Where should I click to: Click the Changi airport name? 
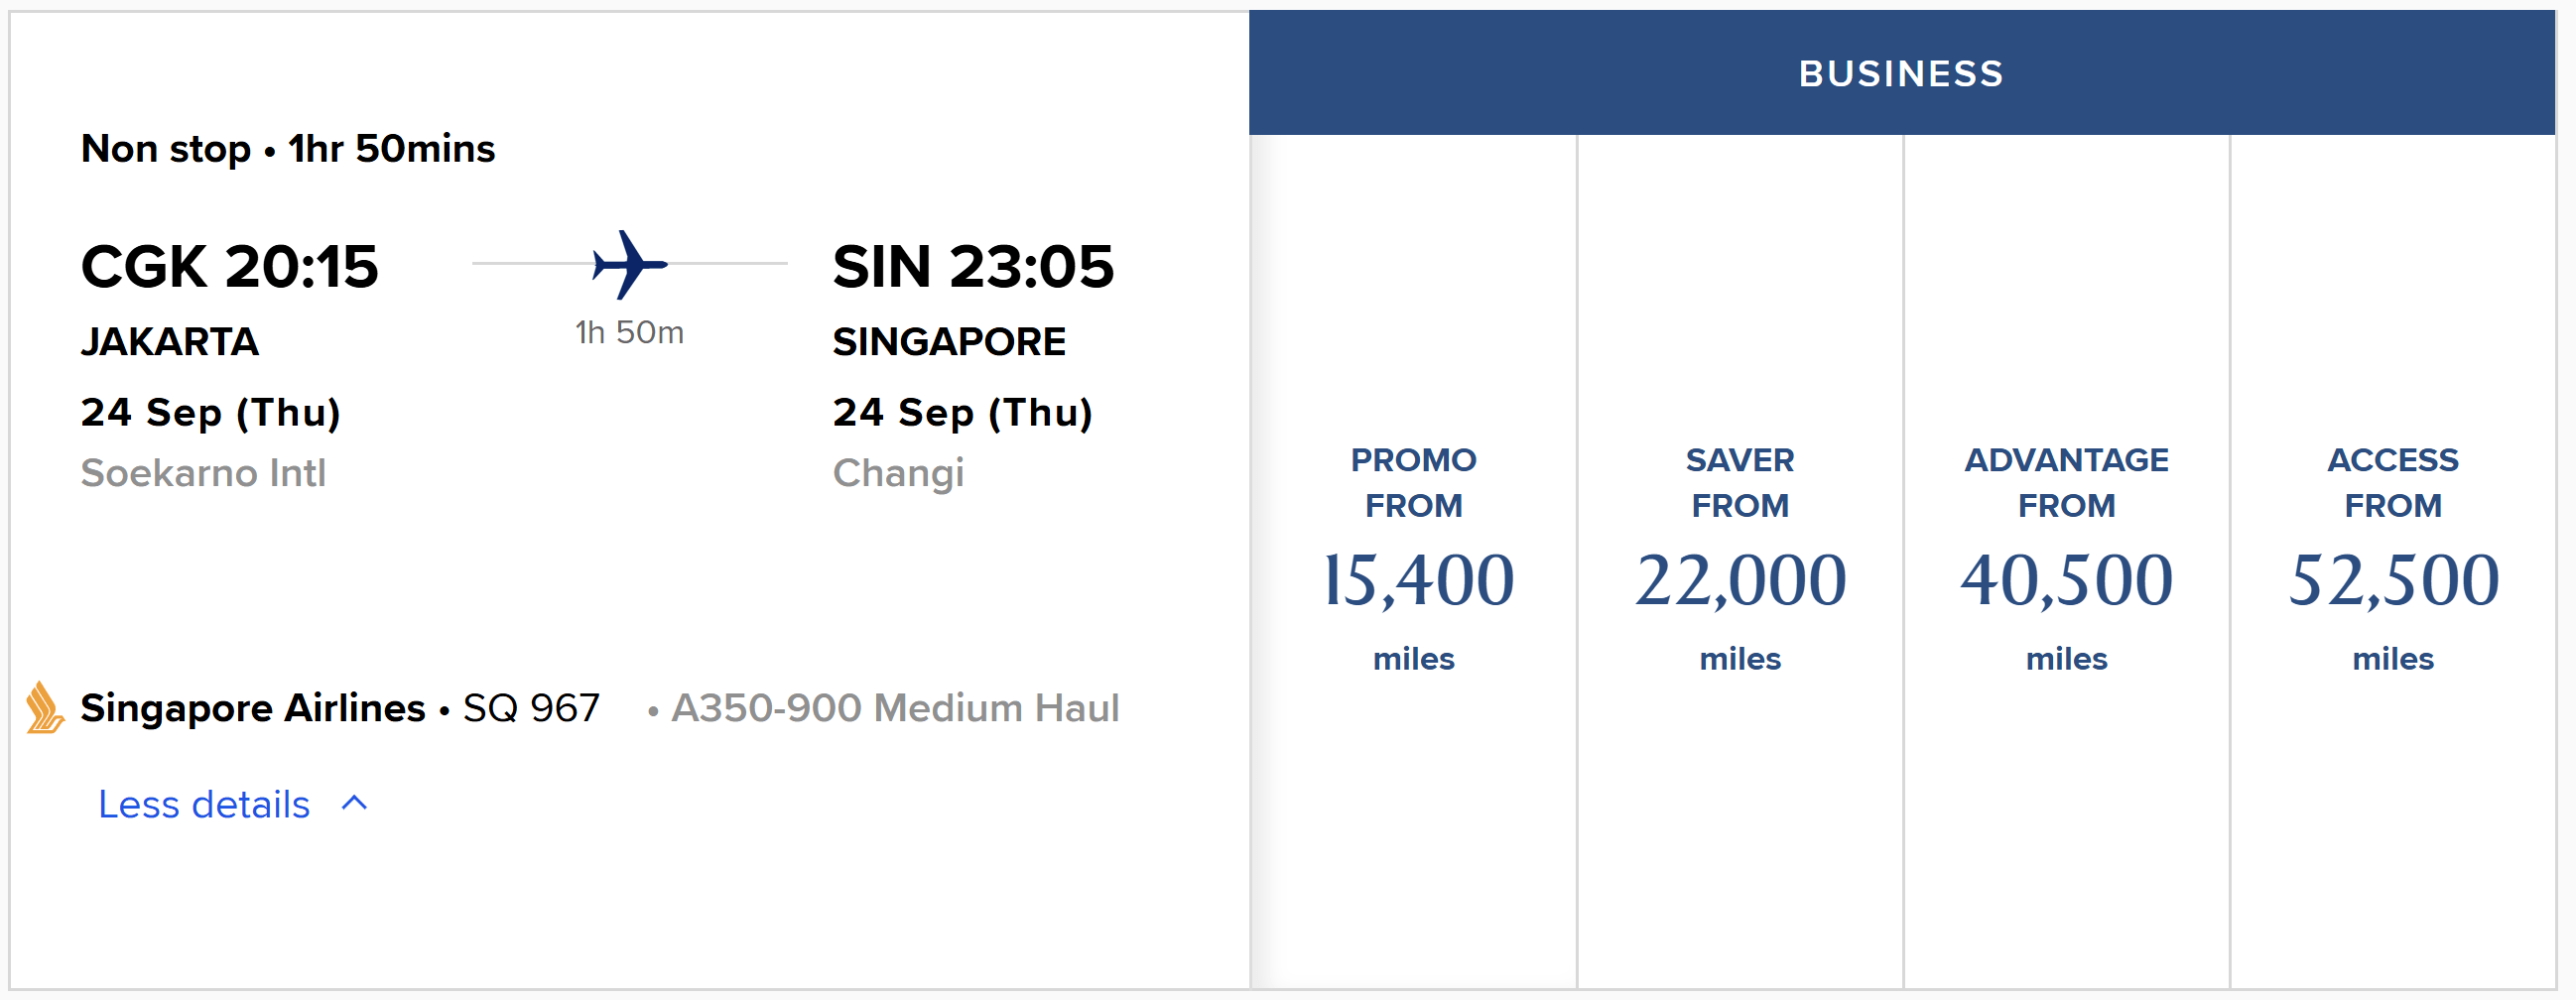click(x=898, y=473)
